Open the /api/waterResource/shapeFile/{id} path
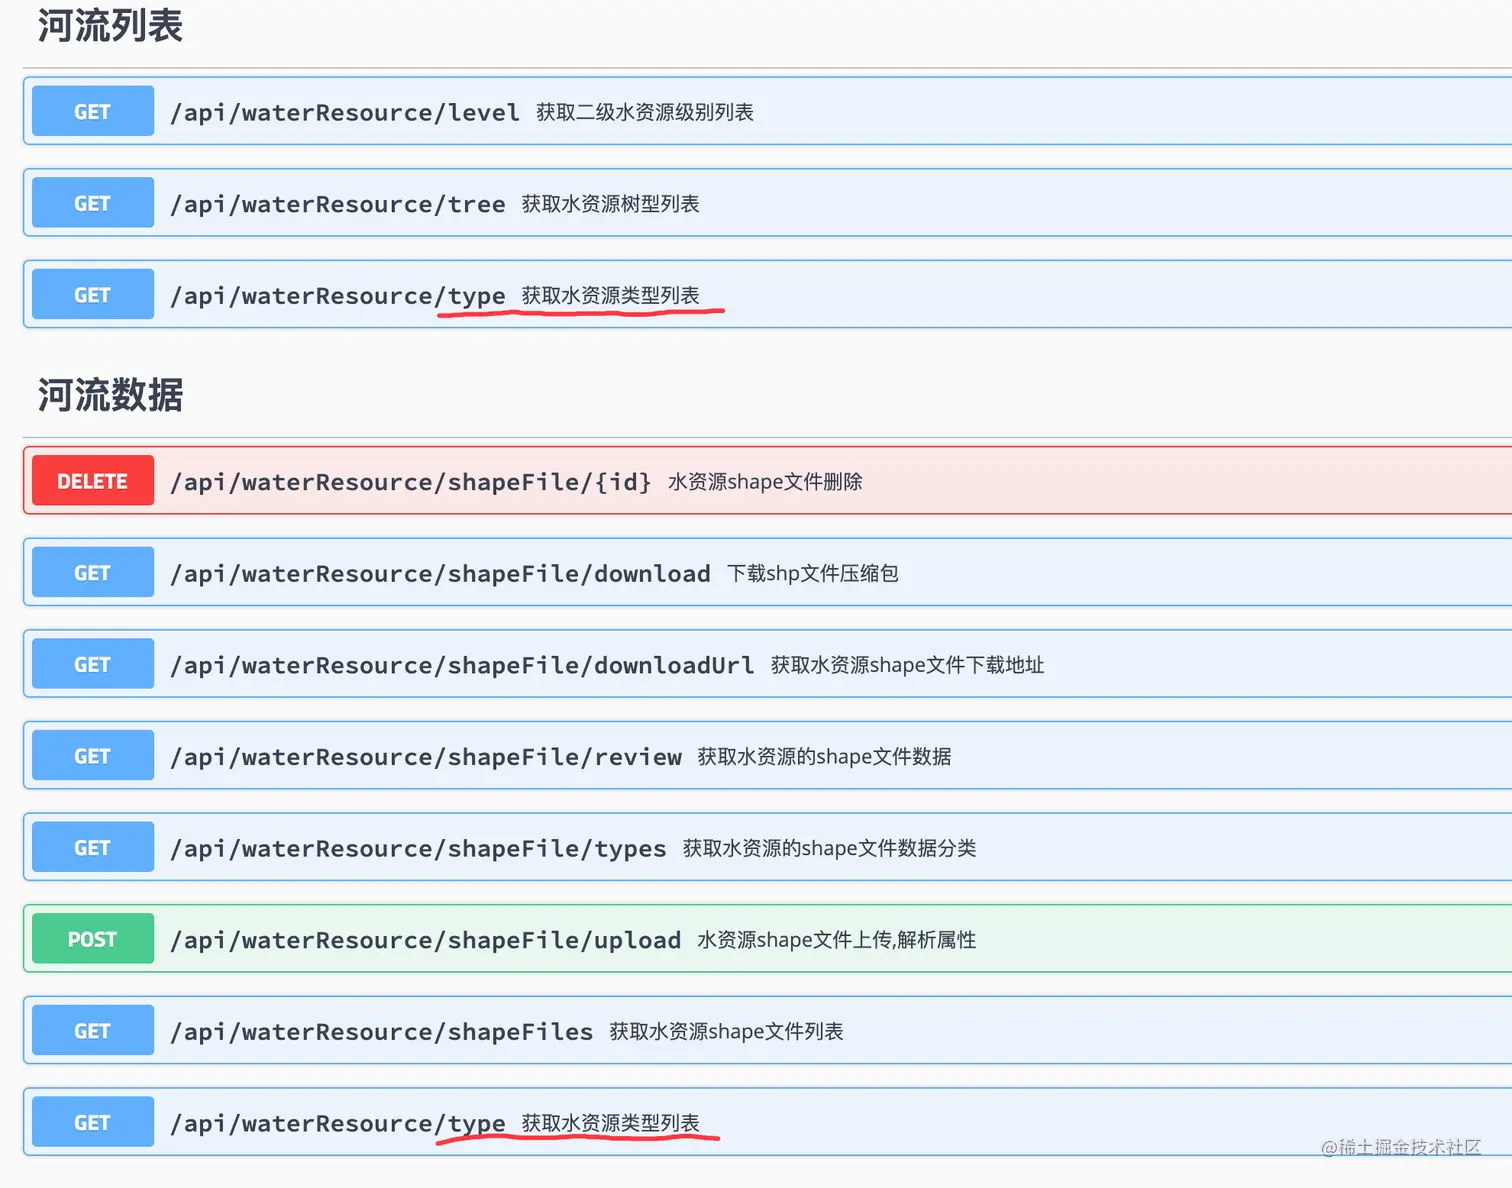The width and height of the screenshot is (1512, 1188). (411, 482)
